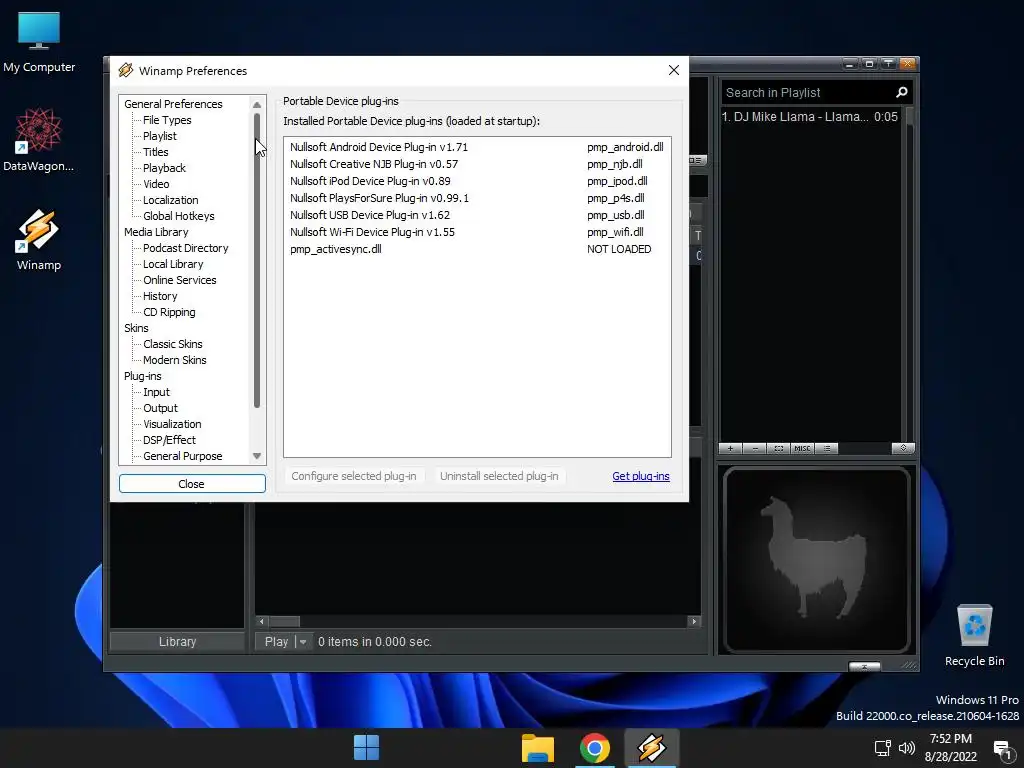1024x768 pixels.
Task: Click Uninstall selected plug-in button
Action: (x=499, y=476)
